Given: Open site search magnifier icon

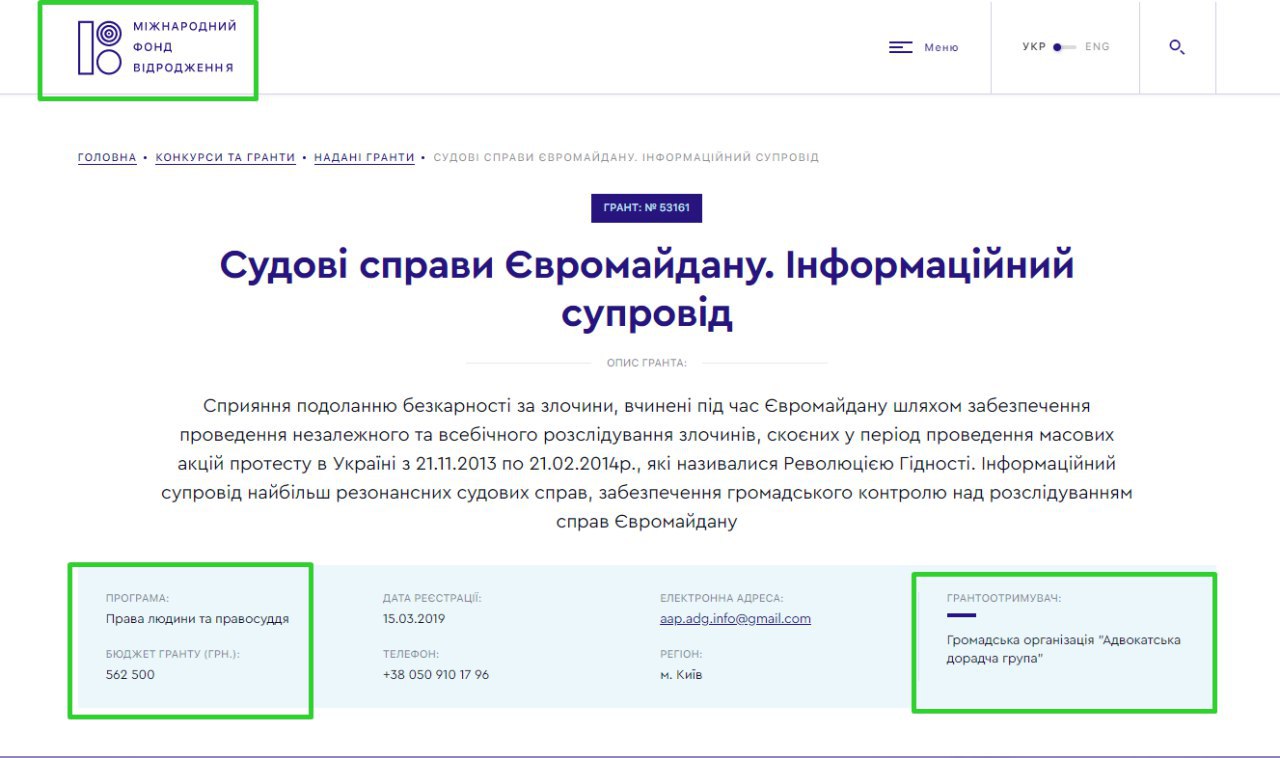Looking at the screenshot, I should click(1177, 47).
